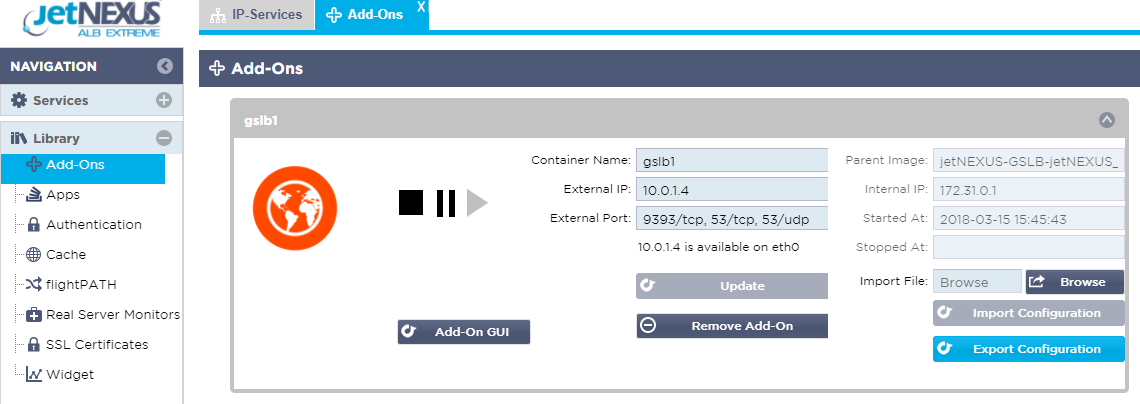Click the Import File path field

point(977,282)
